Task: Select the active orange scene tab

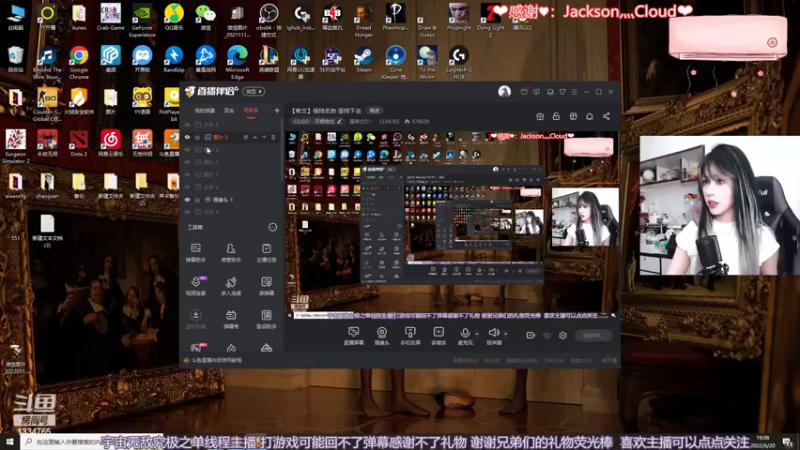Action: pyautogui.click(x=251, y=111)
